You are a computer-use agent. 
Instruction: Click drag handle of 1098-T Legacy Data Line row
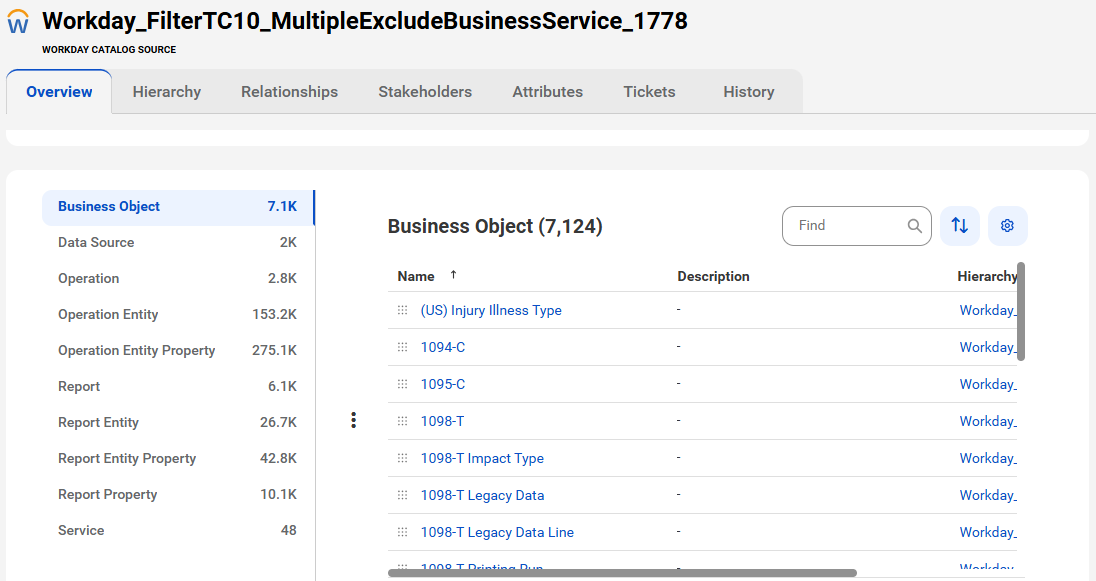pos(403,532)
